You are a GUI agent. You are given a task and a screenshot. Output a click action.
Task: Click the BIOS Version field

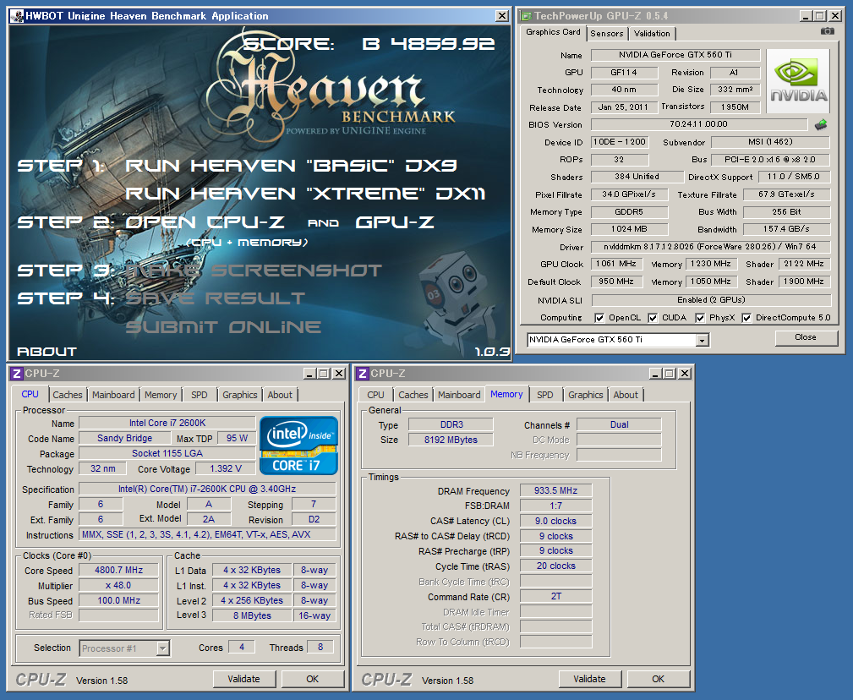[699, 125]
